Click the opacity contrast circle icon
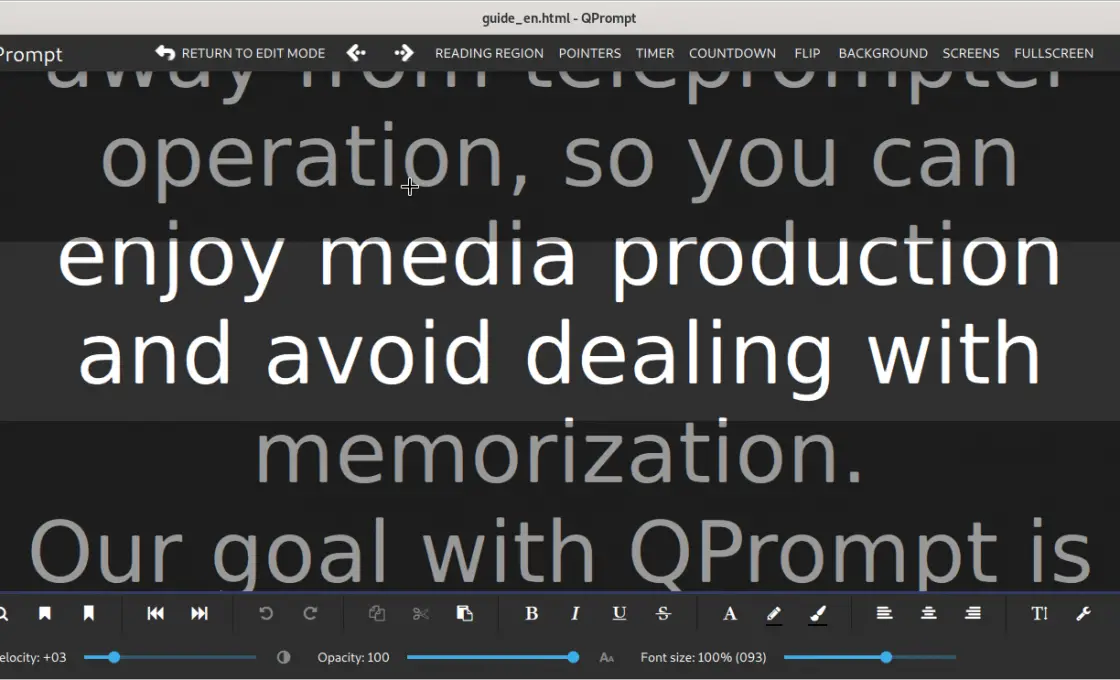Viewport: 1120px width, 680px height. point(284,657)
